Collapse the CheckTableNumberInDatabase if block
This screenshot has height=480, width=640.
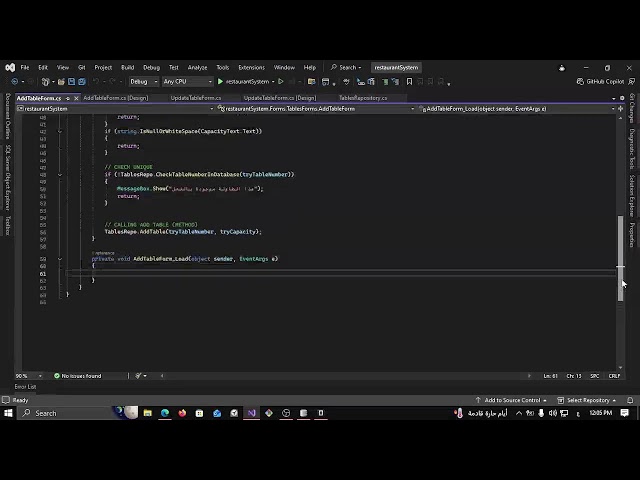(x=60, y=175)
